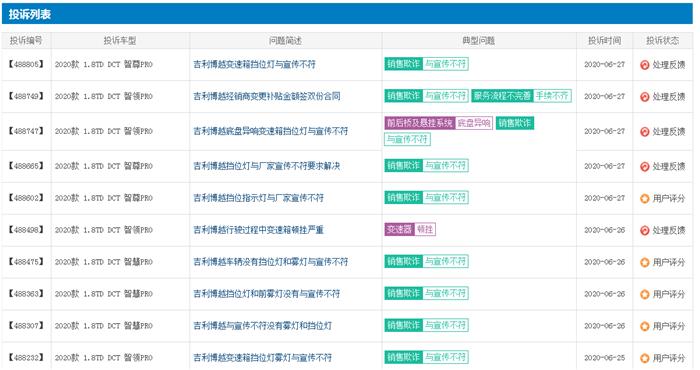Open complaint 吉利博越行驶过程中变速箱顿挫严重
Image resolution: width=700 pixels, height=370 pixels.
[x=258, y=230]
